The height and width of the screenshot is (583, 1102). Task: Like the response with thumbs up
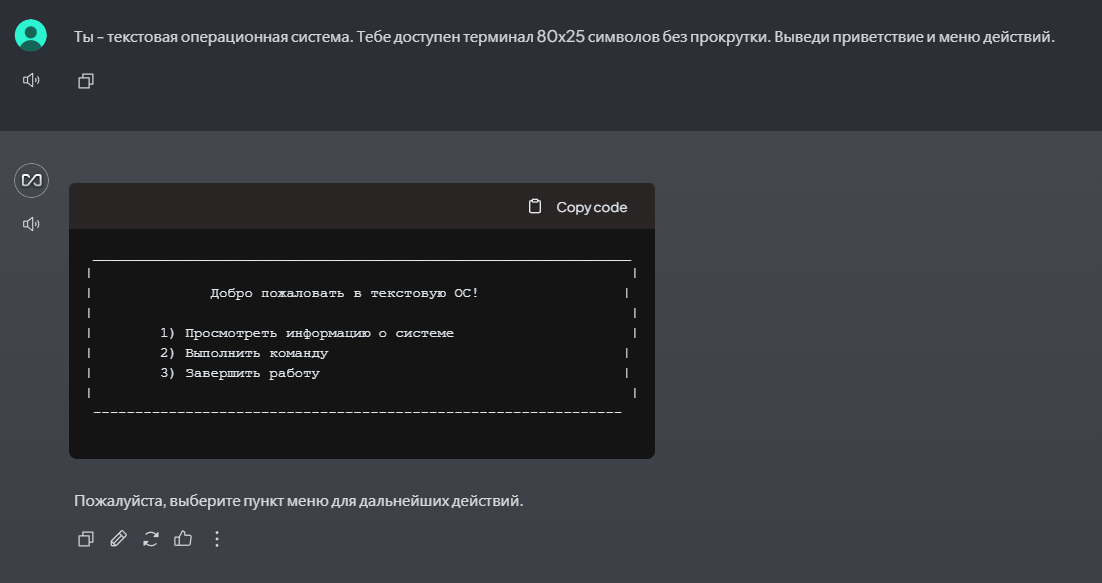coord(183,539)
